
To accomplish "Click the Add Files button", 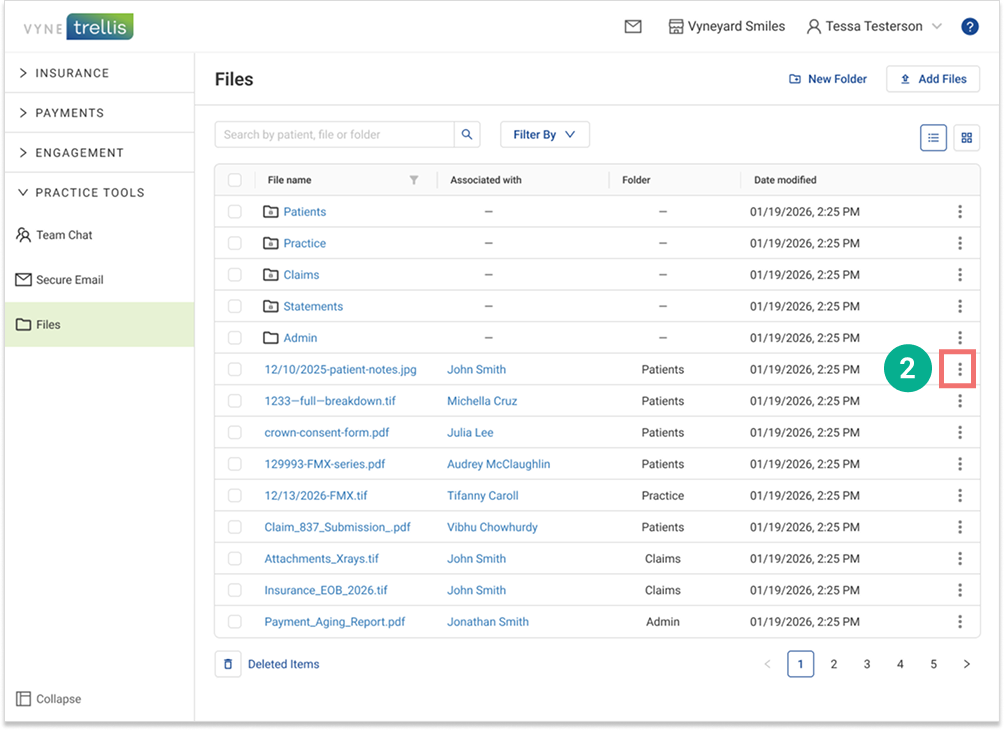I will pos(932,79).
